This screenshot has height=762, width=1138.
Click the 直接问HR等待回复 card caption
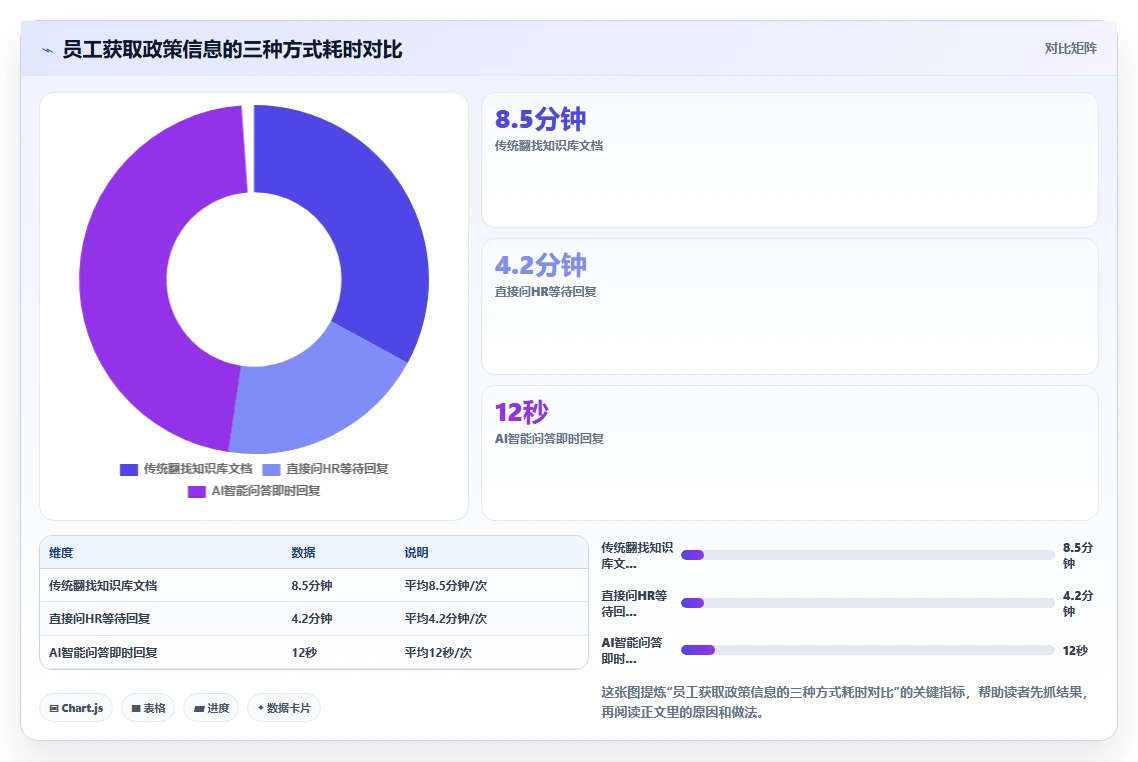pos(546,292)
